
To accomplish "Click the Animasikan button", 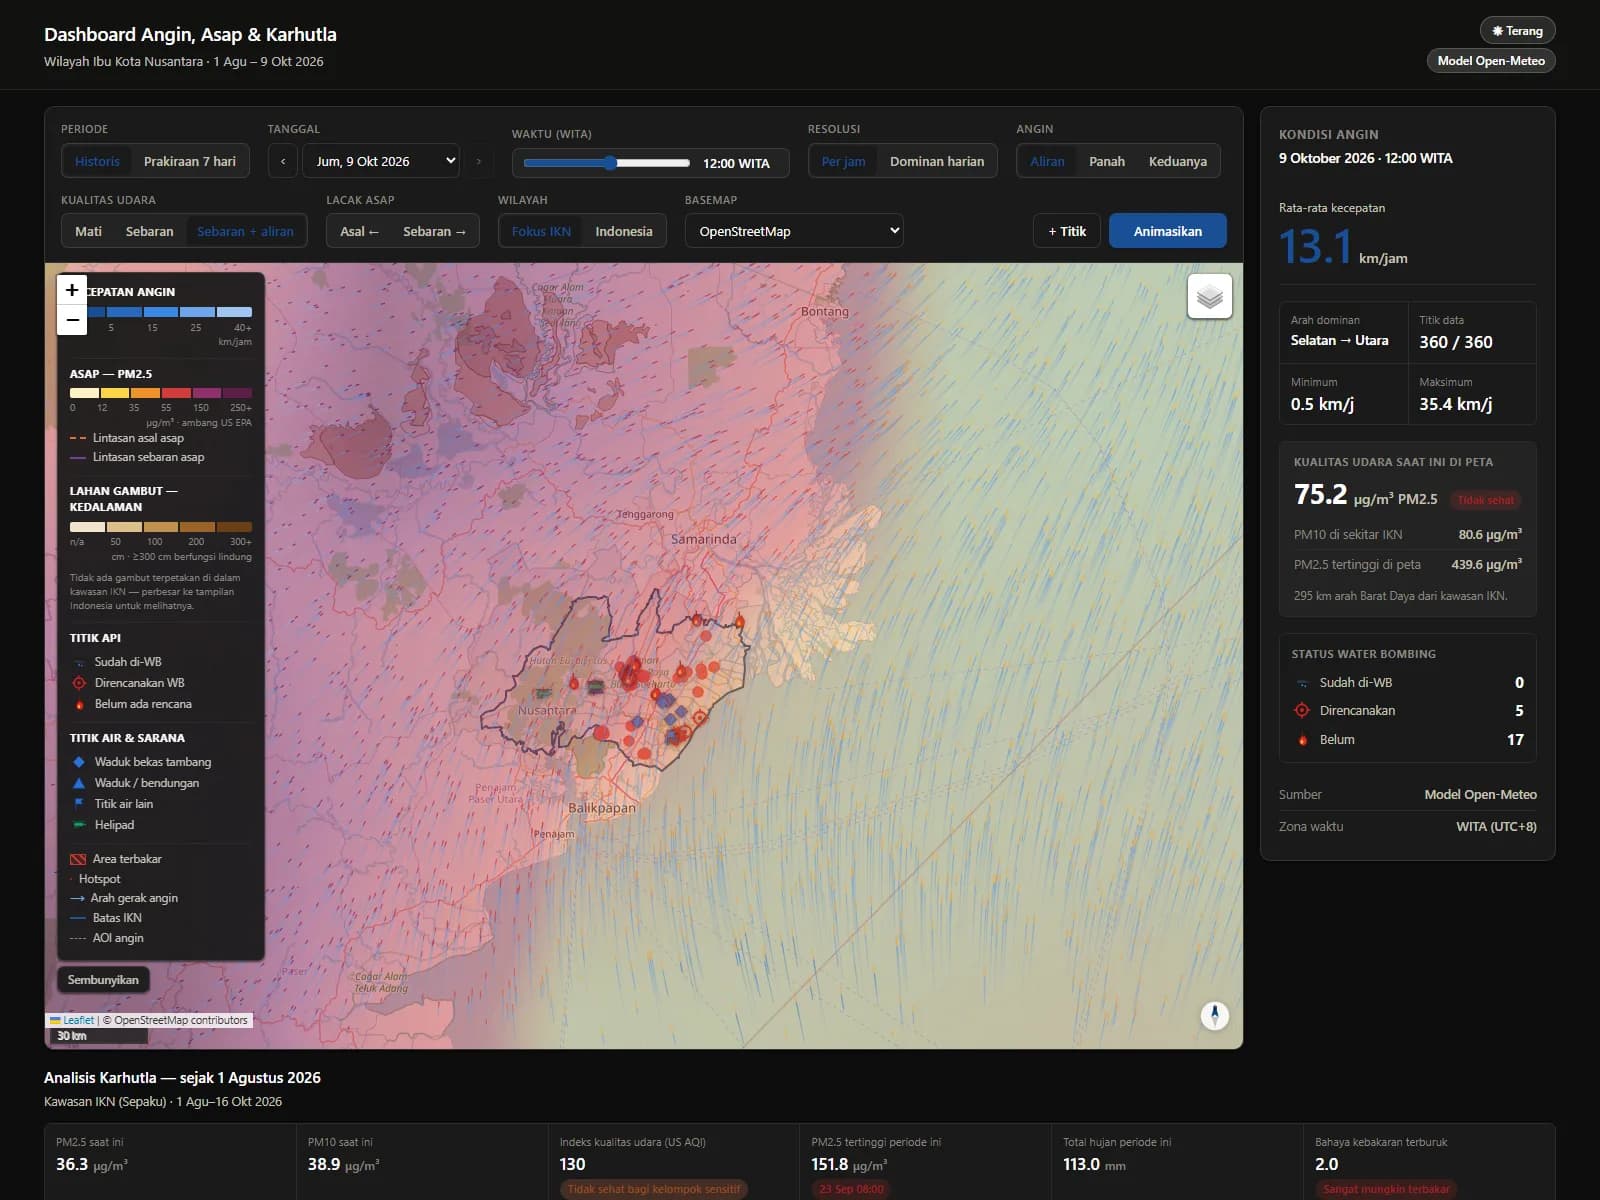I will click(1168, 231).
